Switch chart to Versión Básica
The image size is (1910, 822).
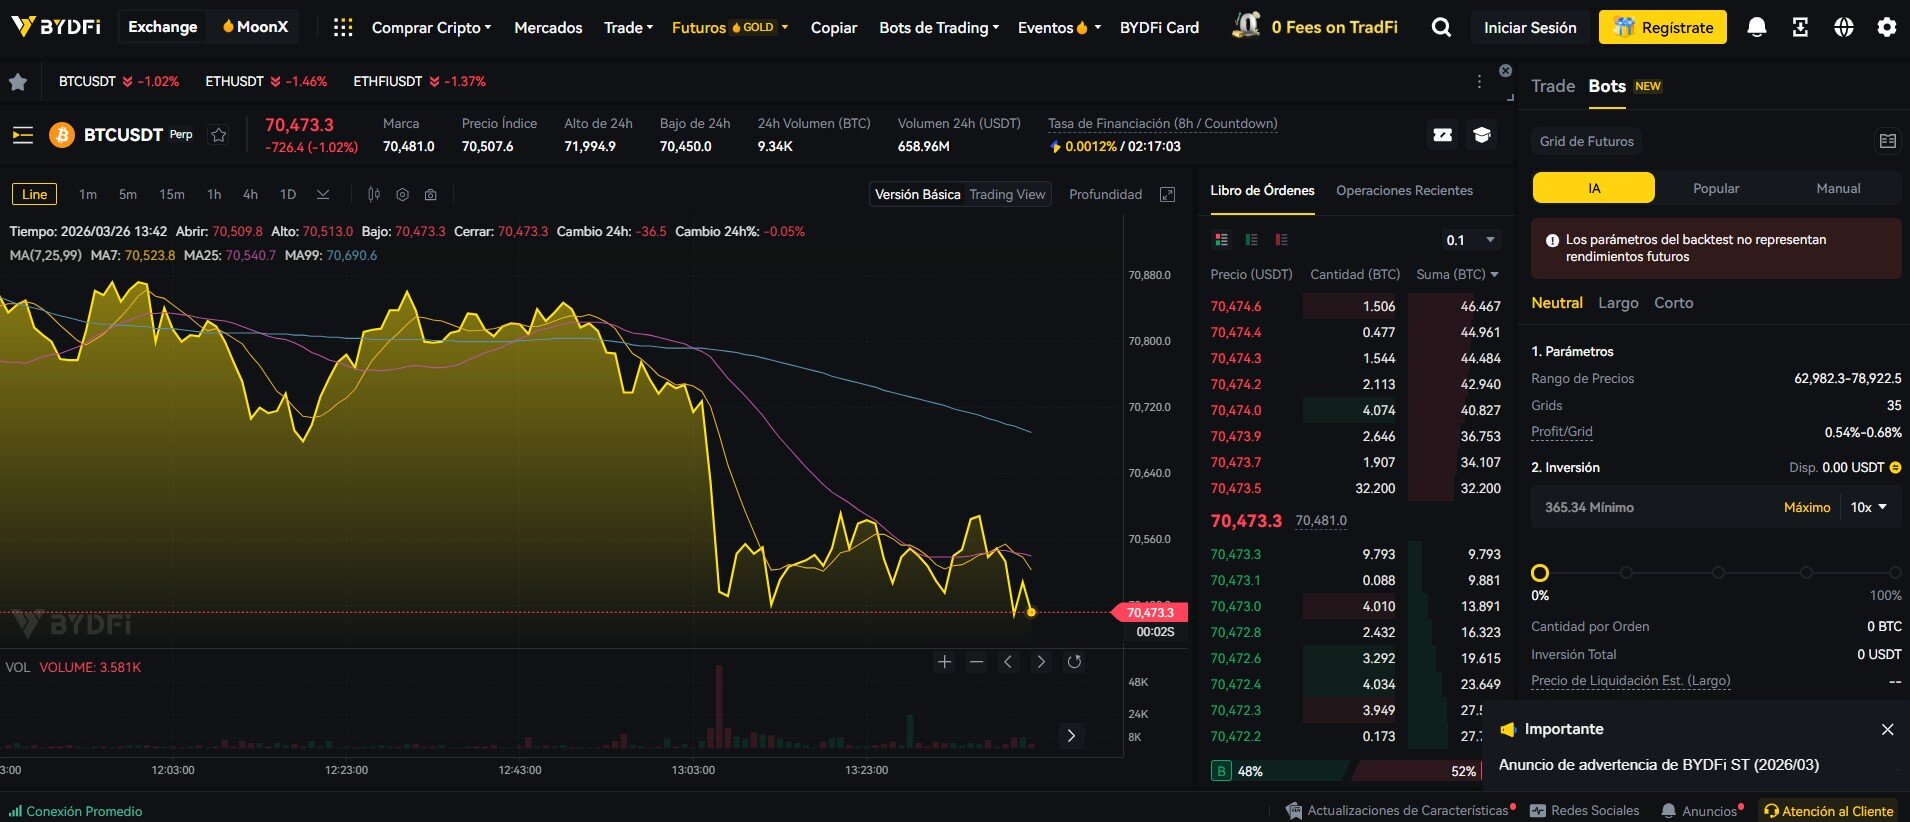pos(917,195)
